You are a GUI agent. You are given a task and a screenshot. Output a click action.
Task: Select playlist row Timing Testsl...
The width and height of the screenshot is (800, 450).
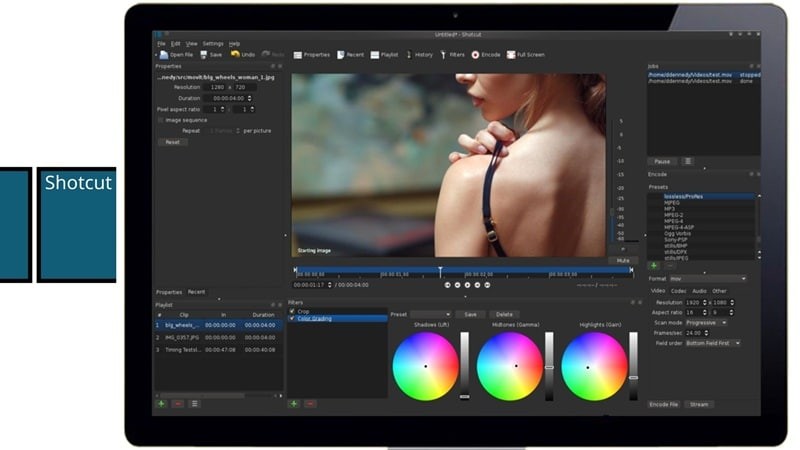pyautogui.click(x=219, y=350)
